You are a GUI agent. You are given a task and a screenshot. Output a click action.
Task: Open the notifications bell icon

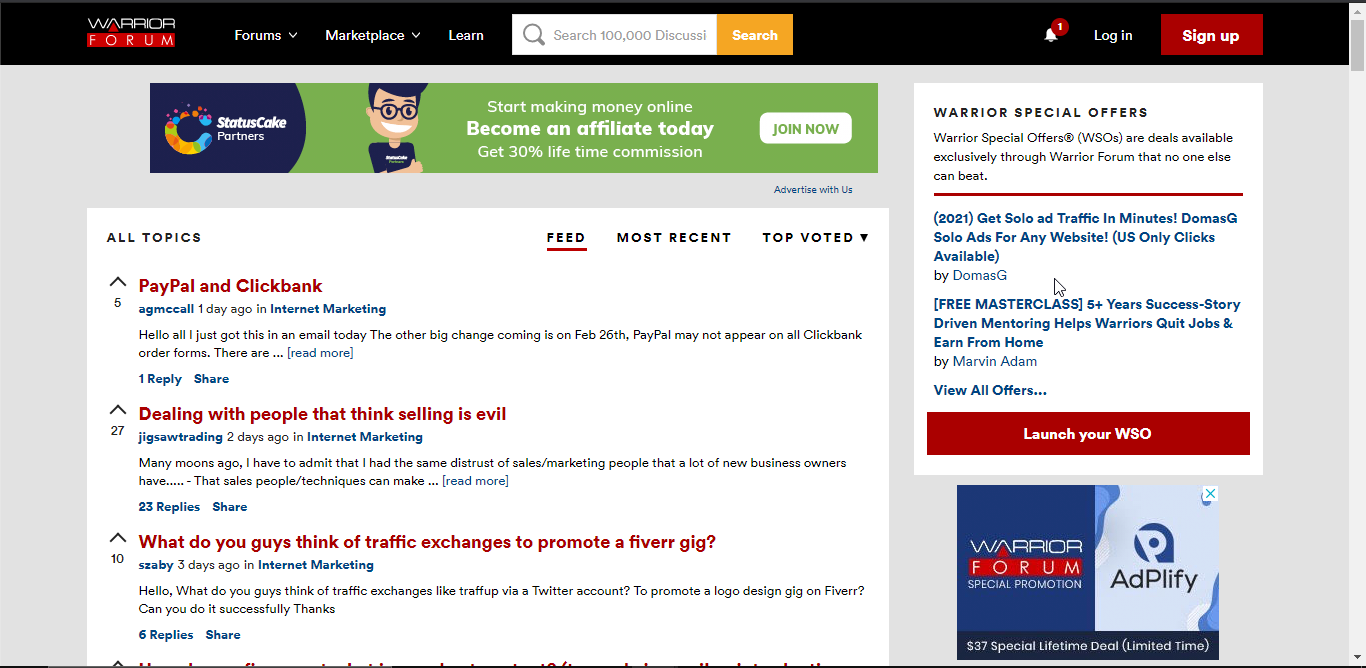[x=1051, y=35]
